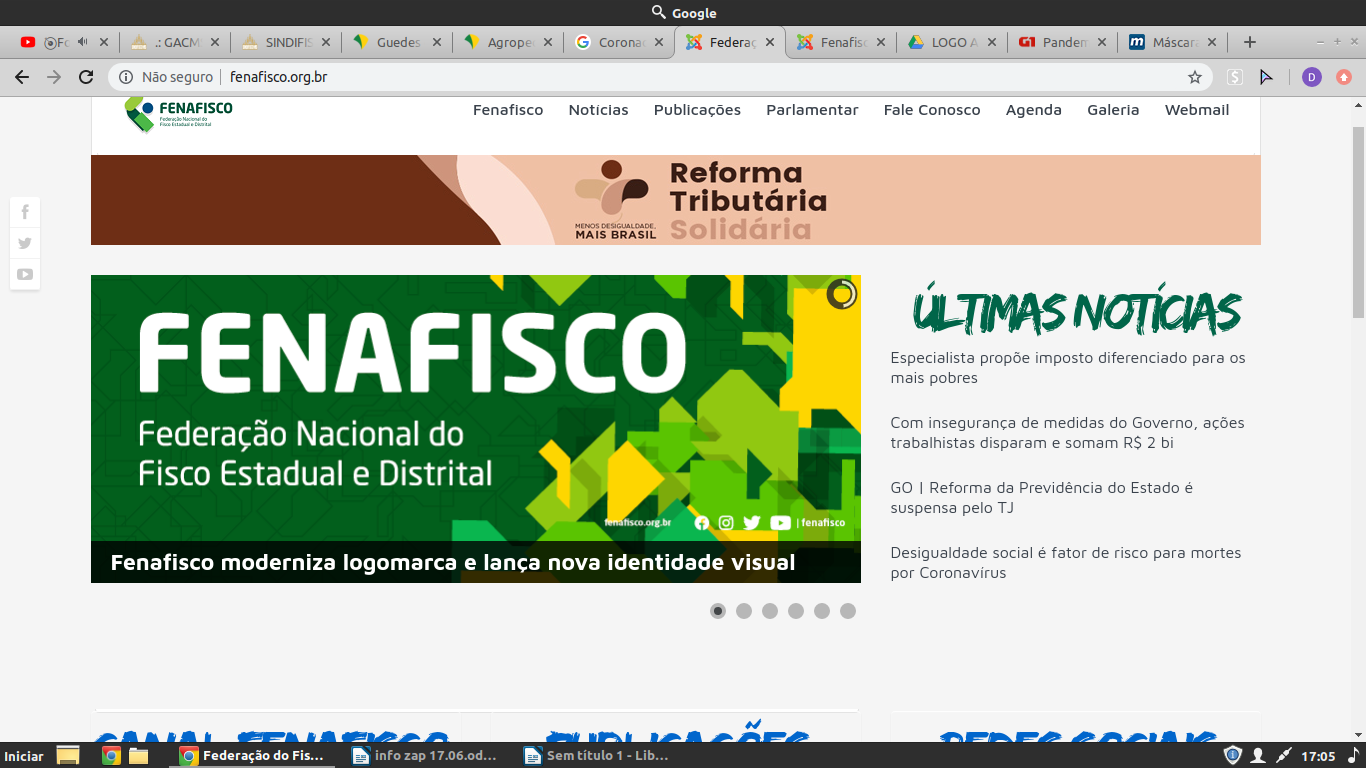Click the Fenafisco logo in site header
This screenshot has width=1366, height=768.
[x=179, y=113]
